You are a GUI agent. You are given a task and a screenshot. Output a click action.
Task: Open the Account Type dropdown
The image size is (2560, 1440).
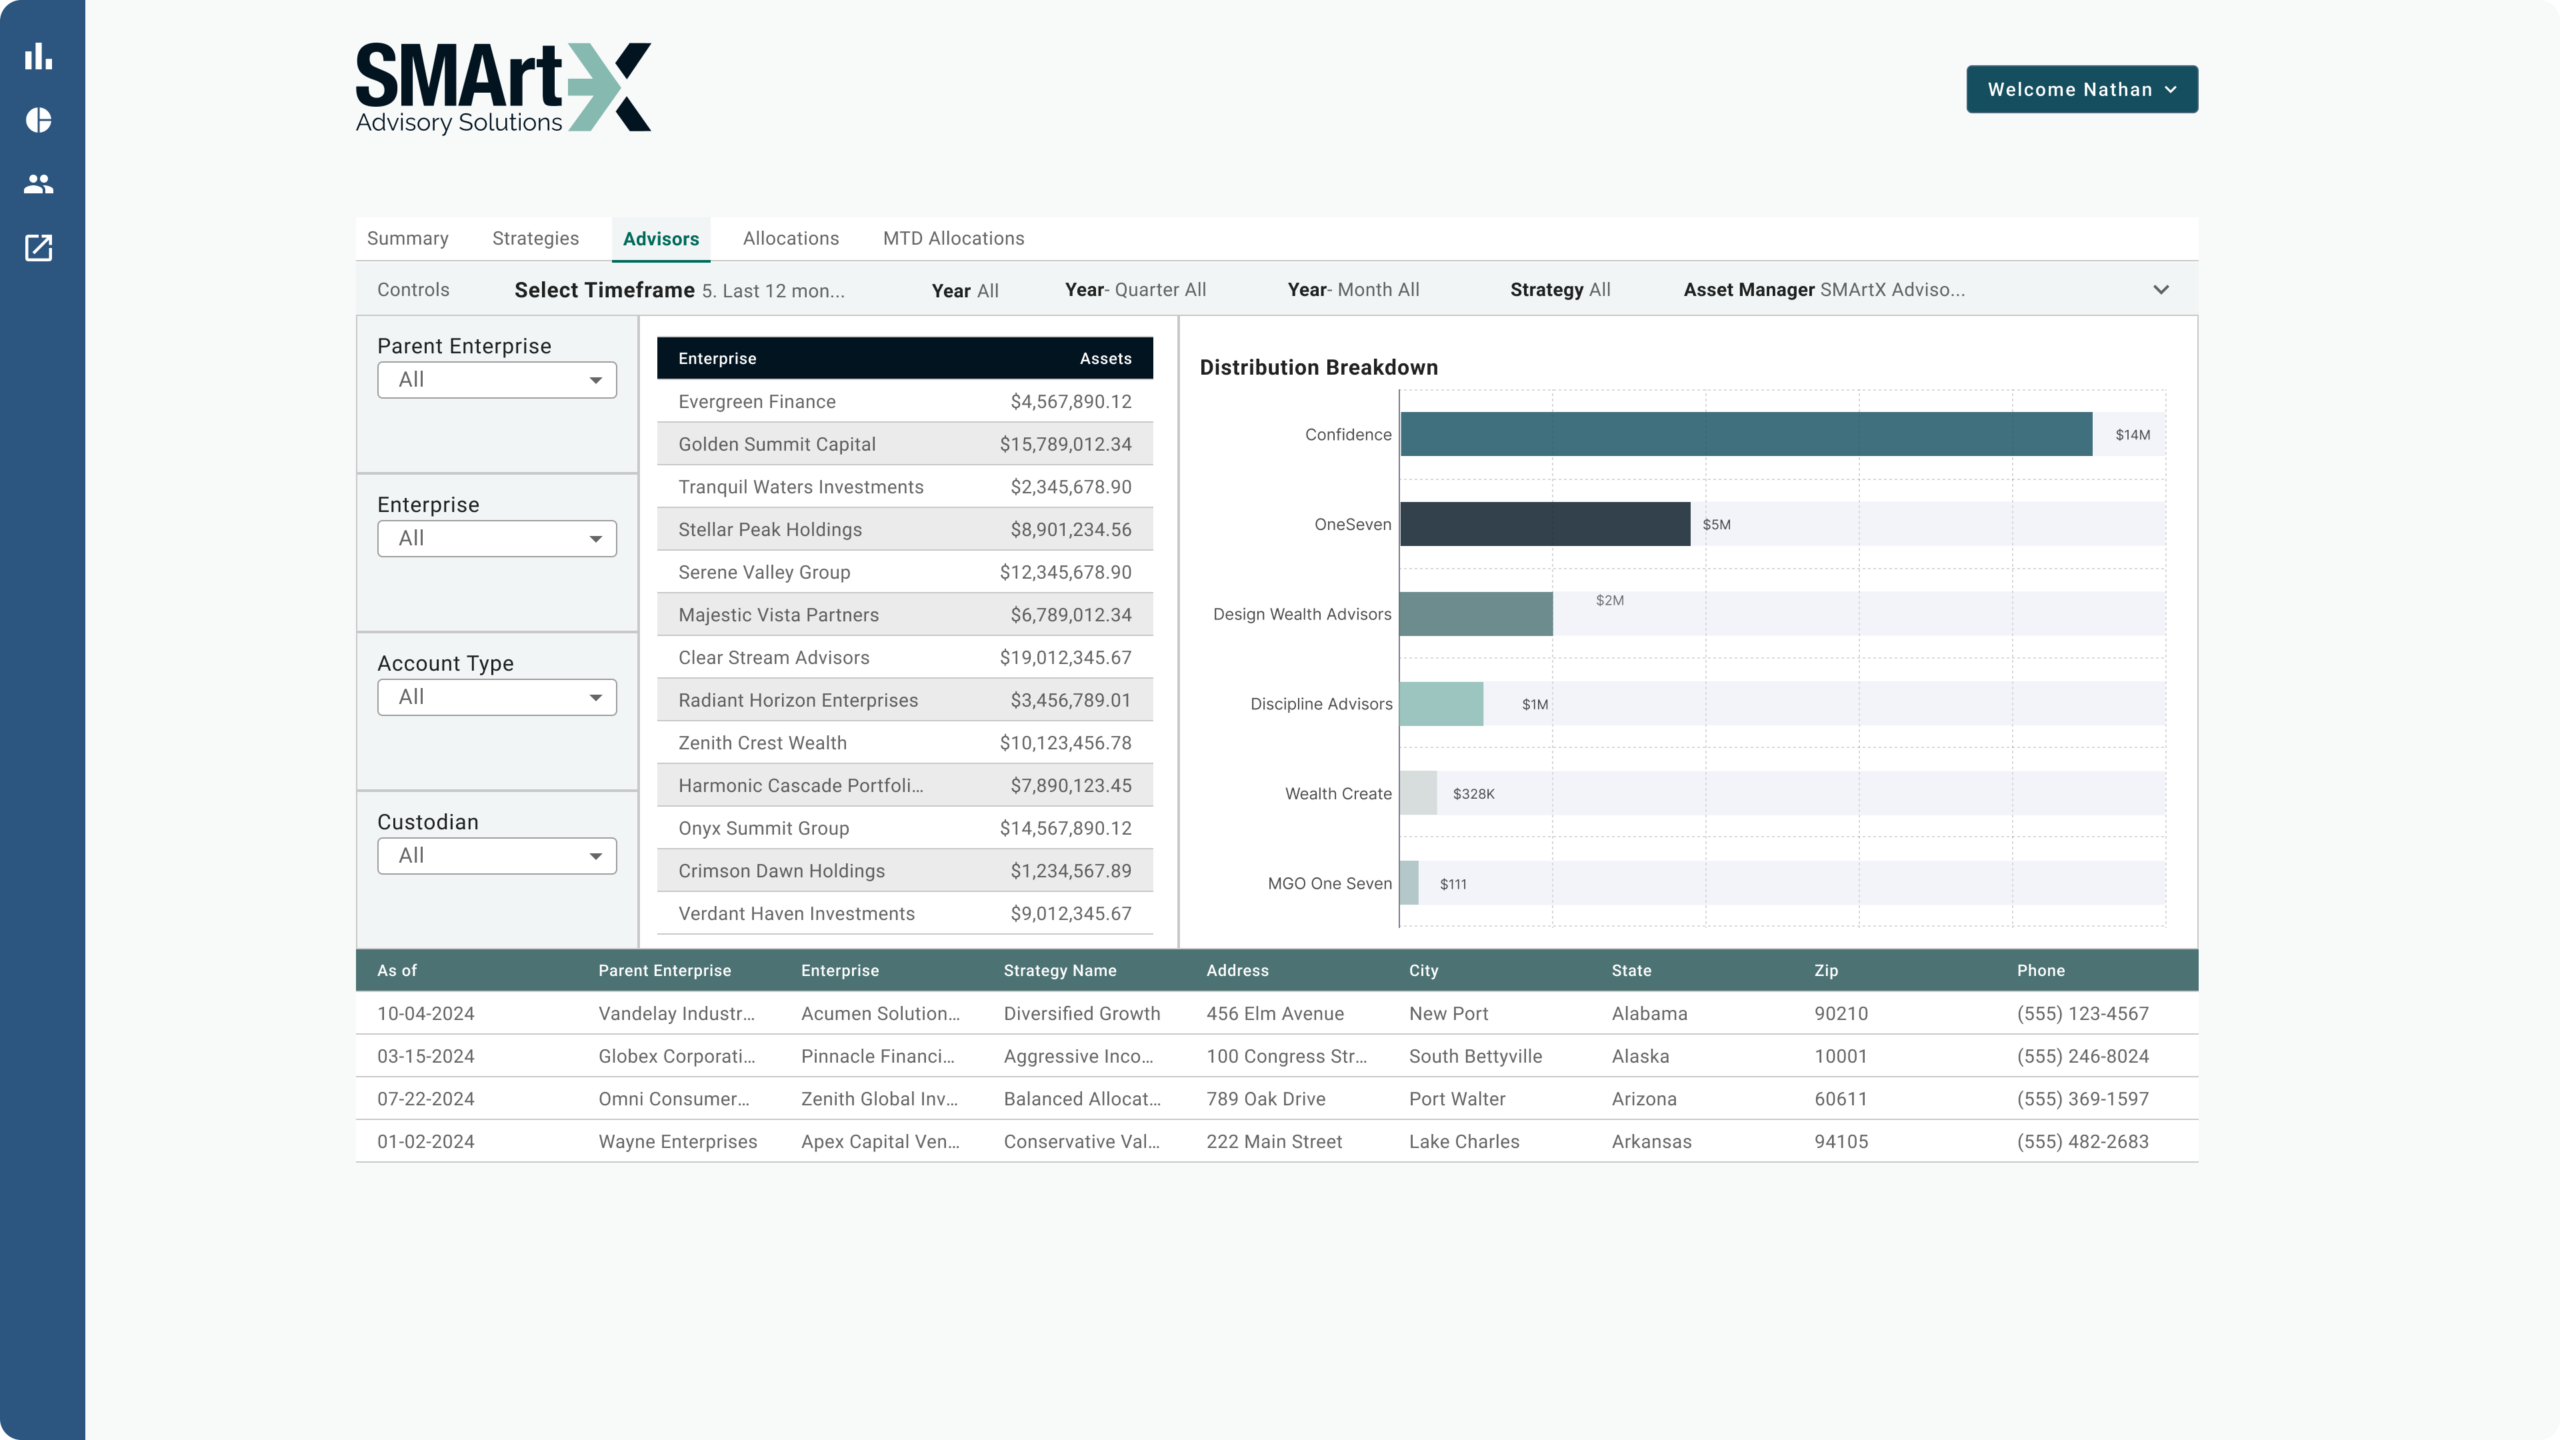point(496,697)
